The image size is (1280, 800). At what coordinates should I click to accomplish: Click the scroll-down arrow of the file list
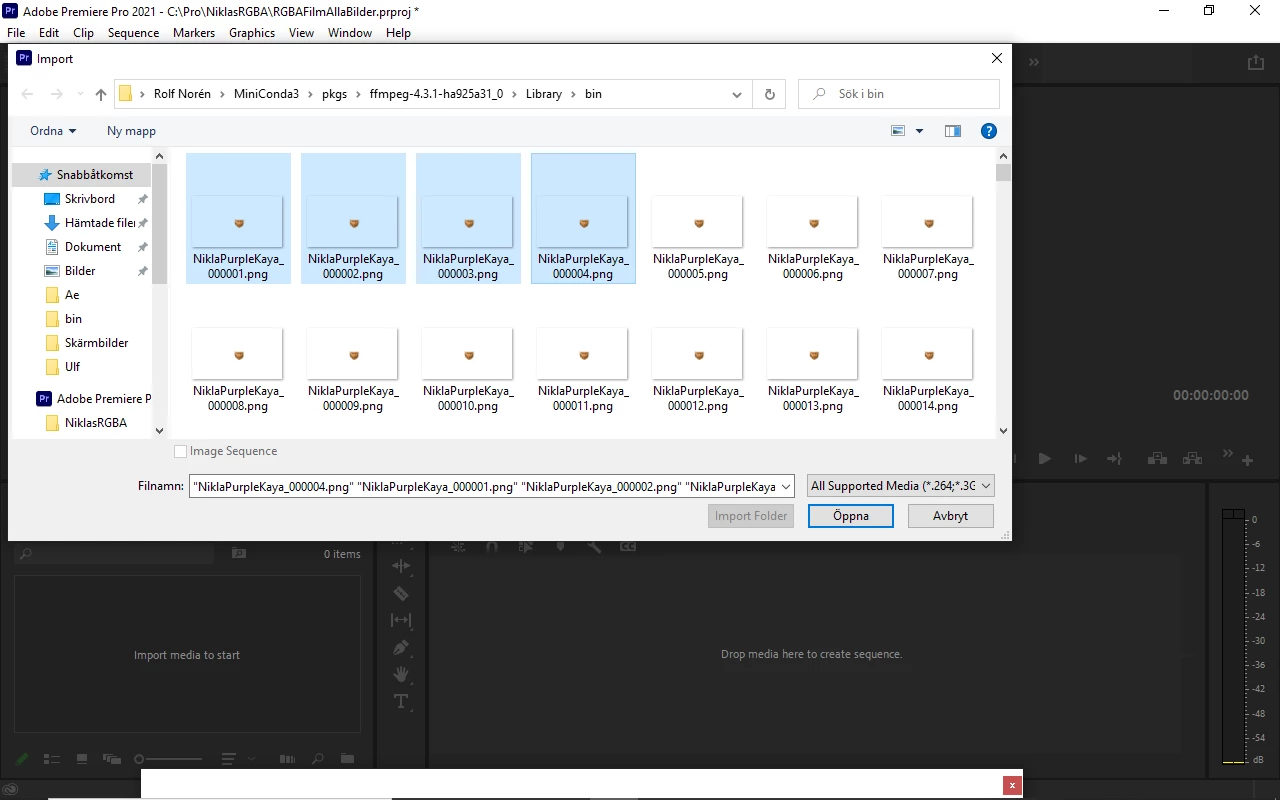click(x=1003, y=431)
